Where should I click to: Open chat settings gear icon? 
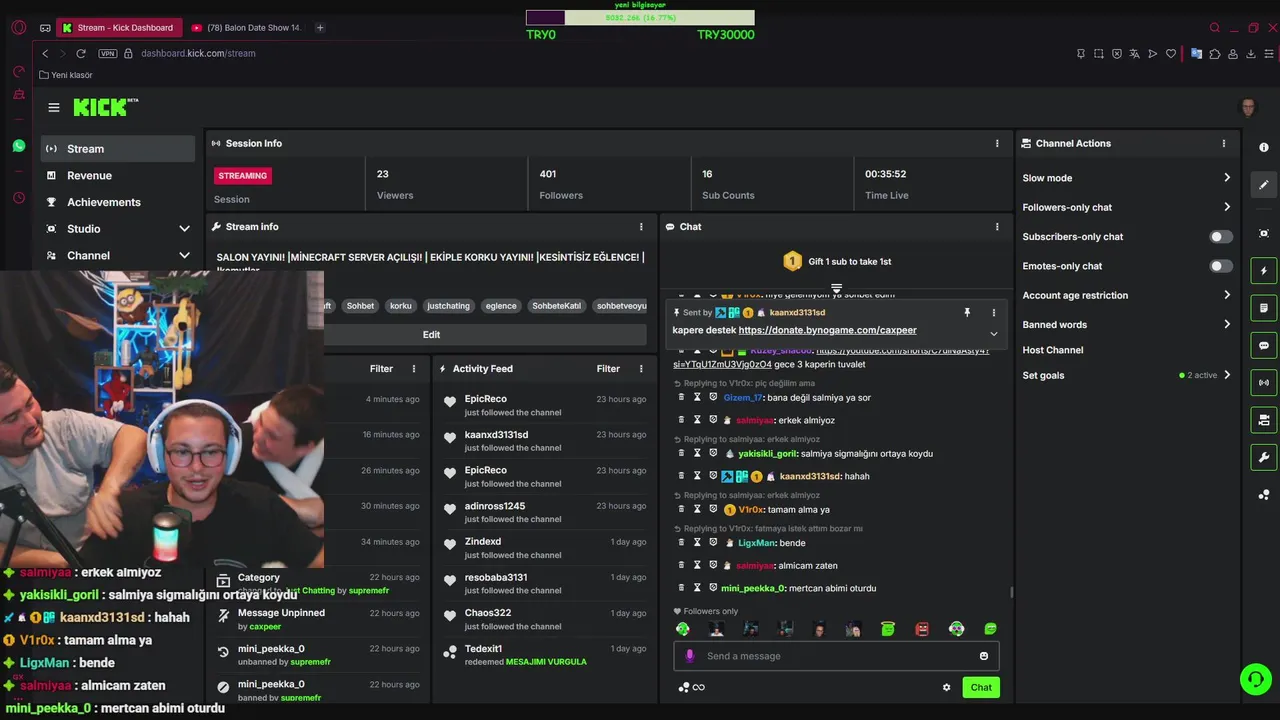pyautogui.click(x=947, y=687)
